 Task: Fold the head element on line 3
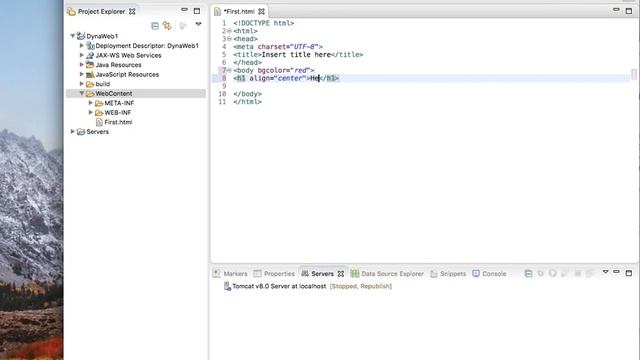click(x=229, y=38)
